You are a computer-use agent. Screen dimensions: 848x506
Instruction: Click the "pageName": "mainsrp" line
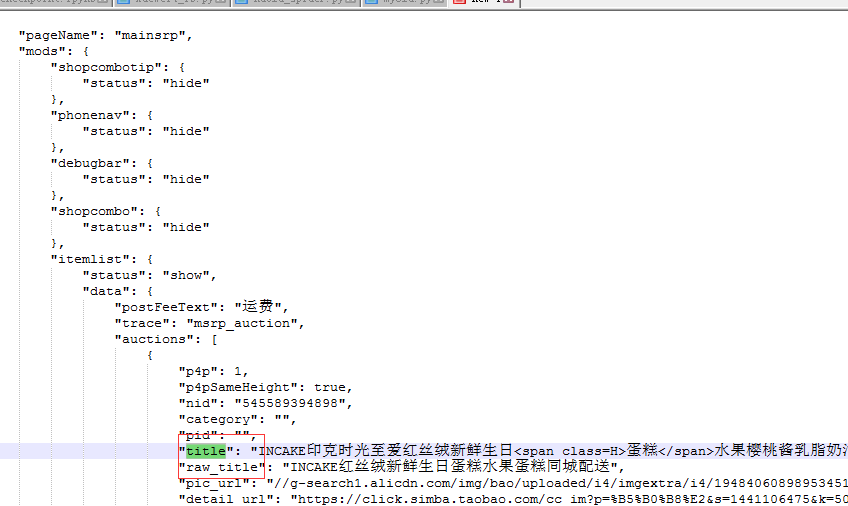point(105,36)
